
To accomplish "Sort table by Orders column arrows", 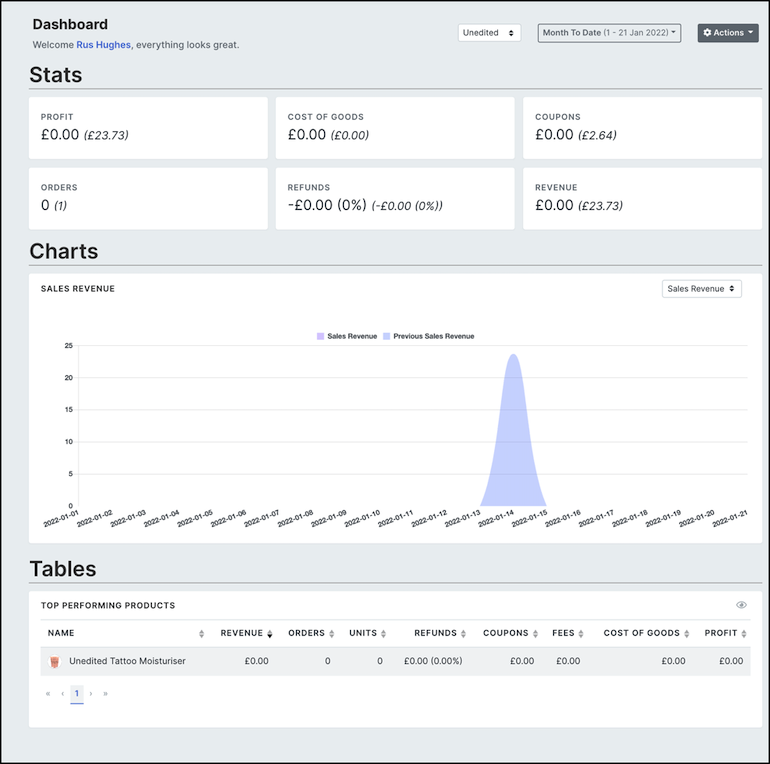I will pyautogui.click(x=331, y=634).
